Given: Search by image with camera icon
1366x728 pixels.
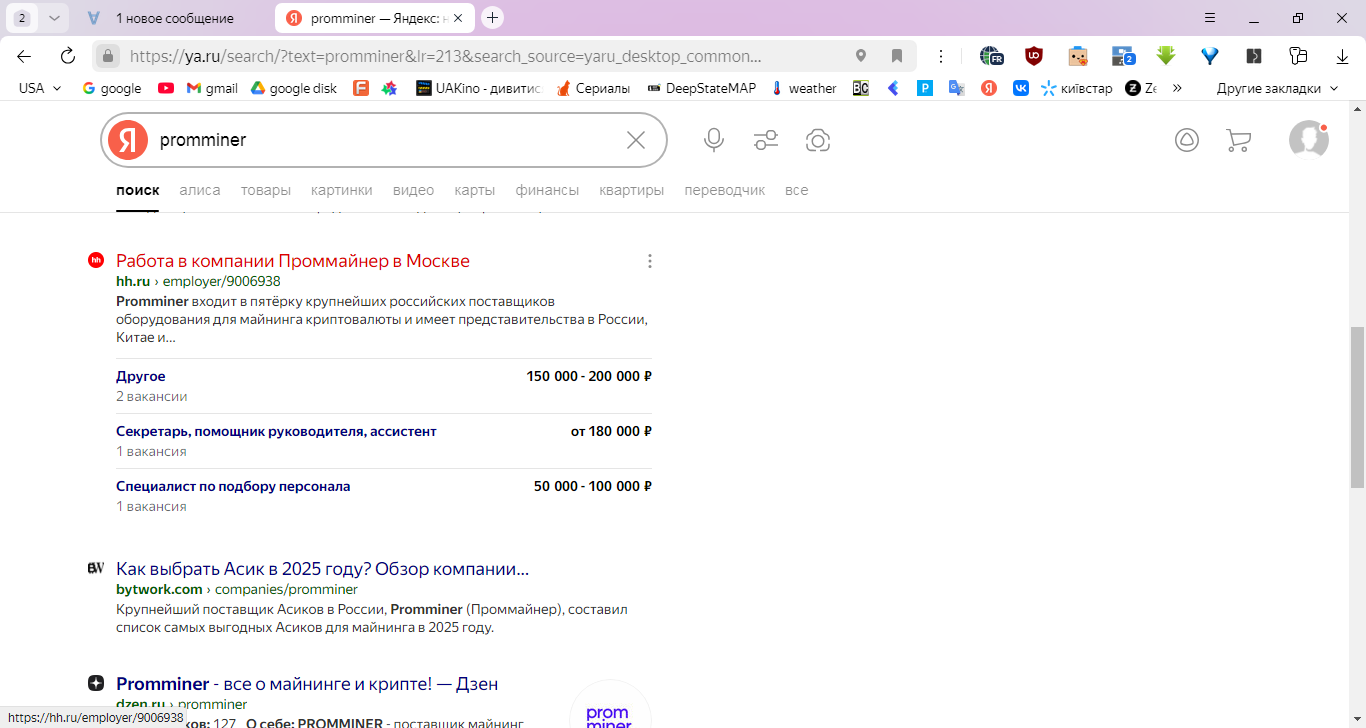Looking at the screenshot, I should [818, 140].
